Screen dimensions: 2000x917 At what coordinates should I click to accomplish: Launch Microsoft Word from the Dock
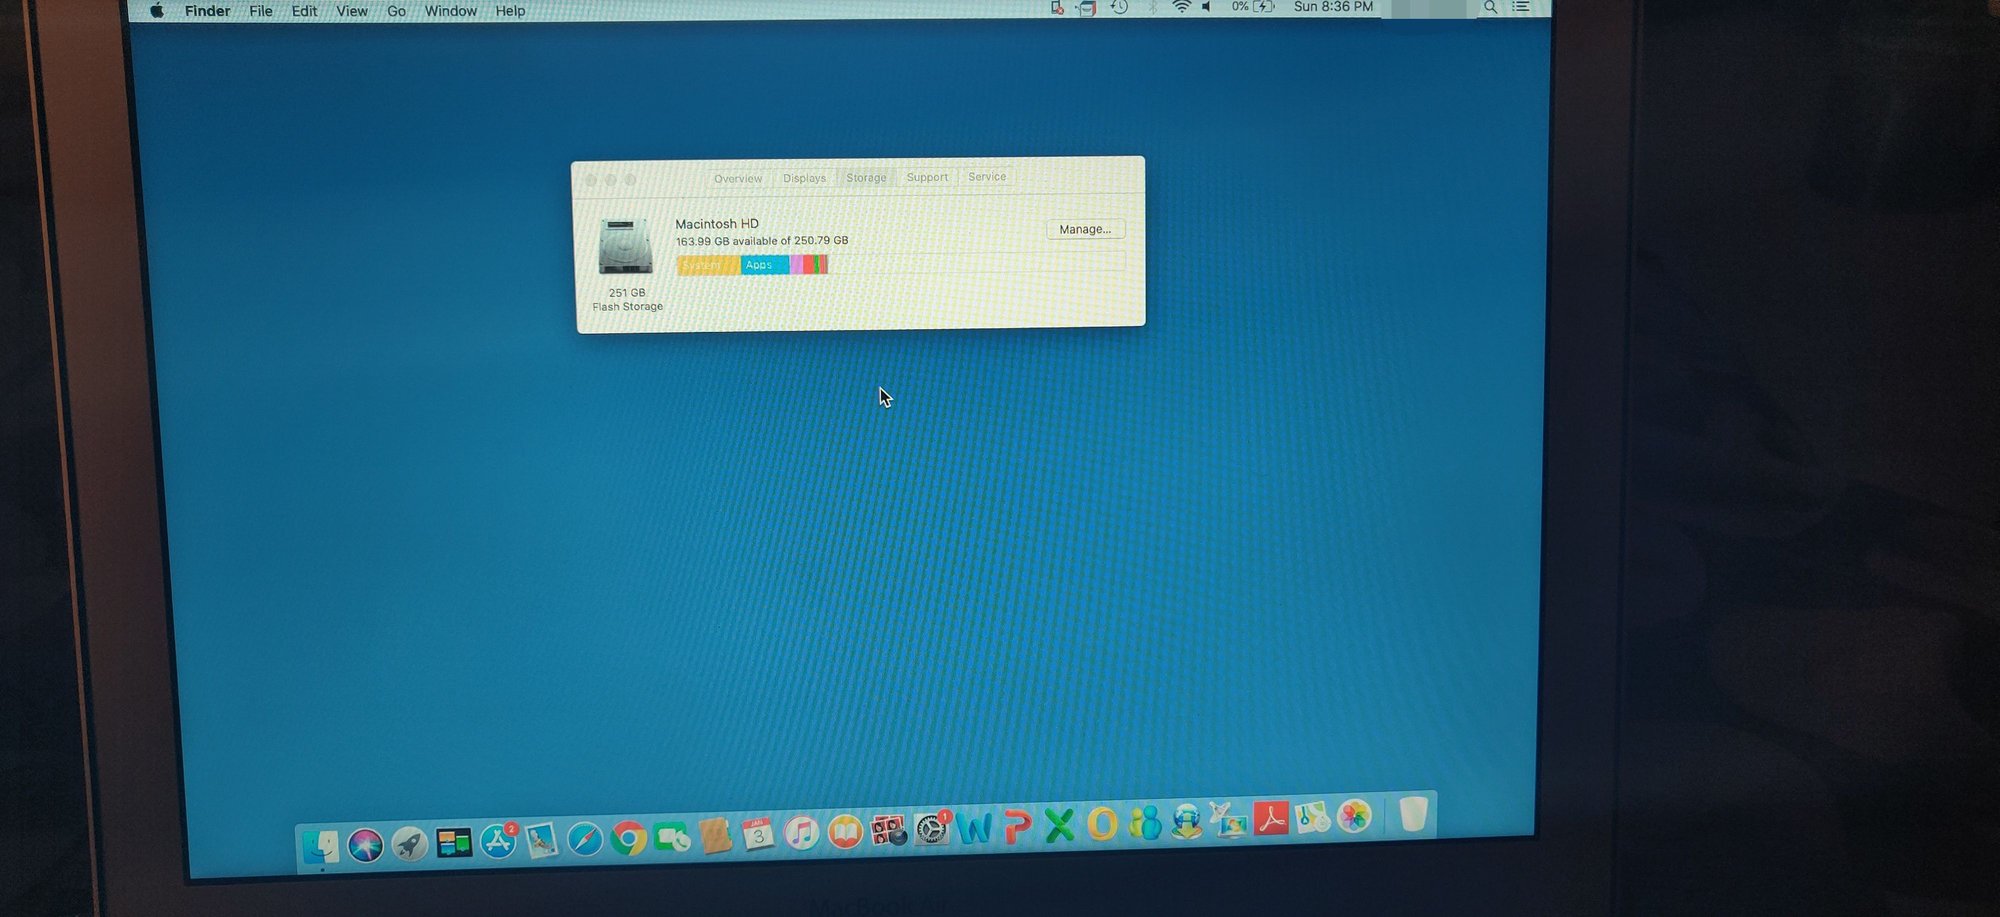(974, 827)
